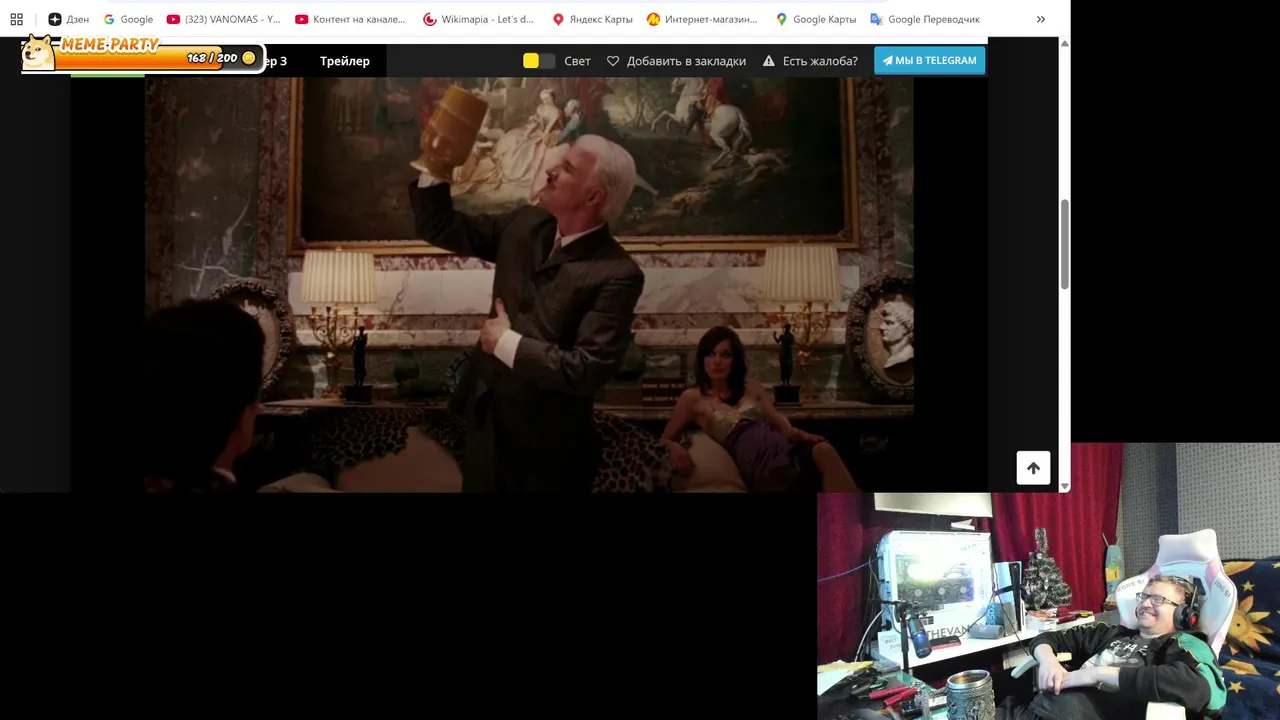Open the Wikimapia bookmark
Image resolution: width=1280 pixels, height=720 pixels.
pos(479,19)
